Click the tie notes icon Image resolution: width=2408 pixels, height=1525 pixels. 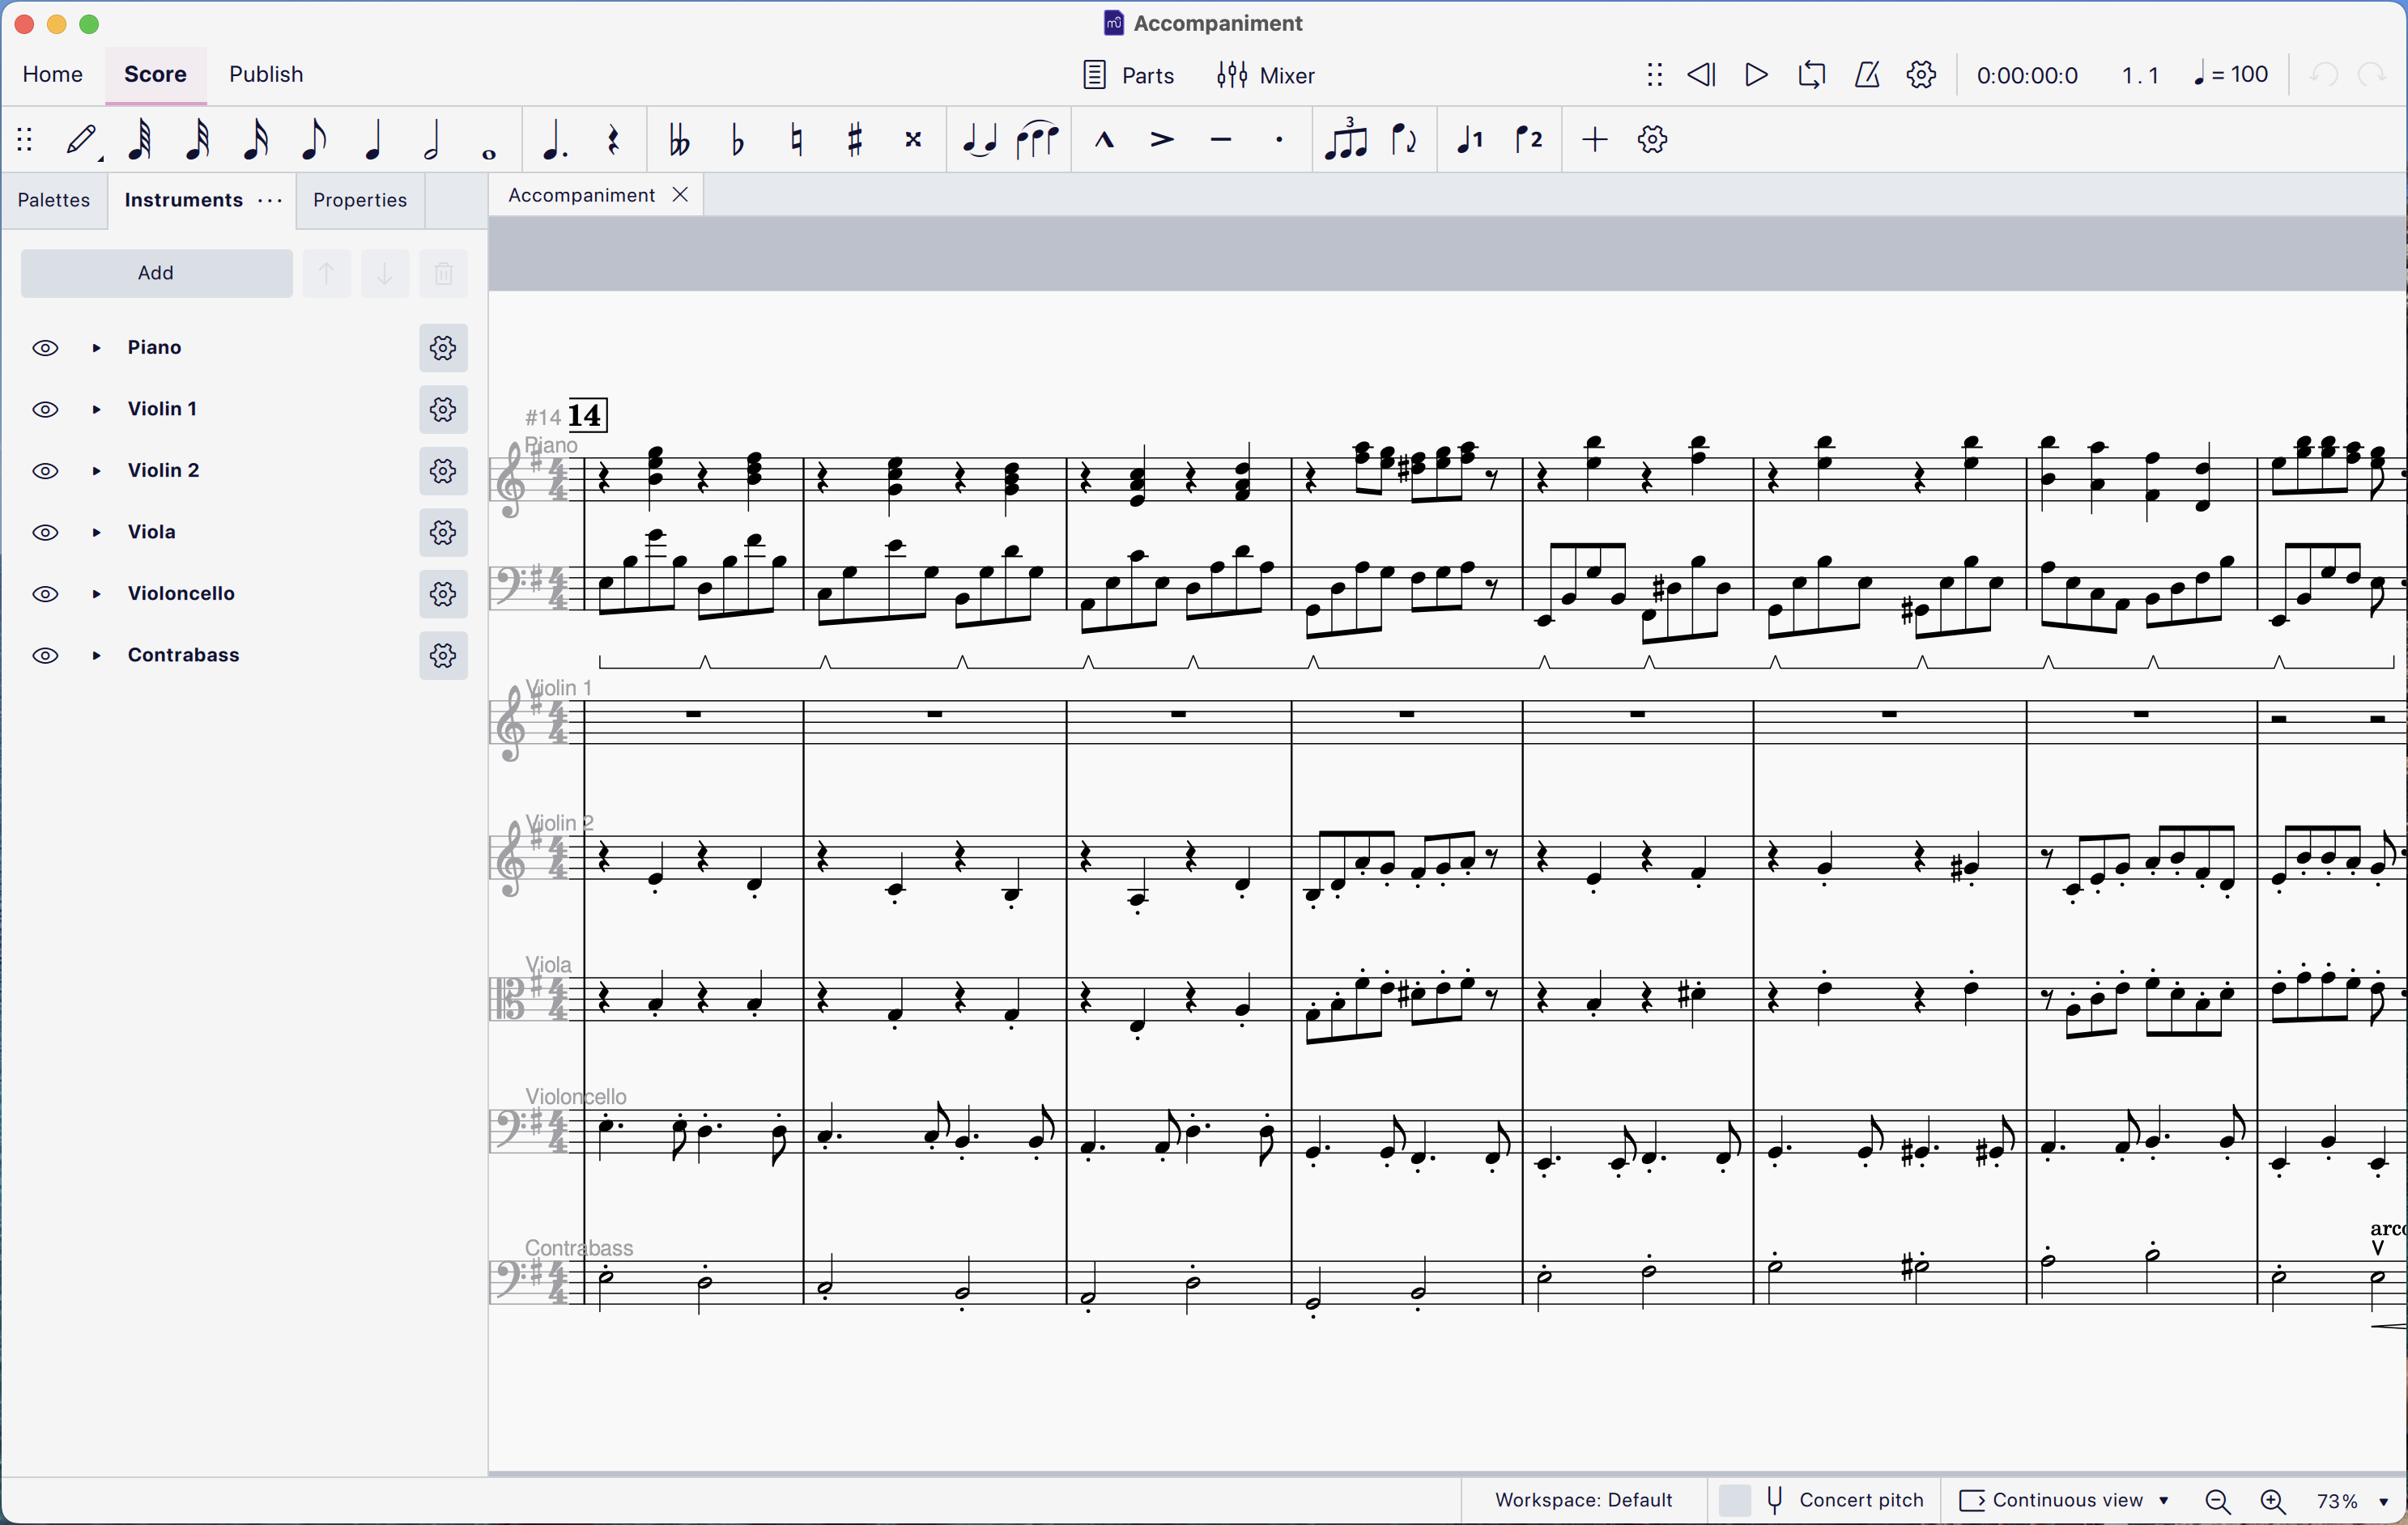coord(979,140)
